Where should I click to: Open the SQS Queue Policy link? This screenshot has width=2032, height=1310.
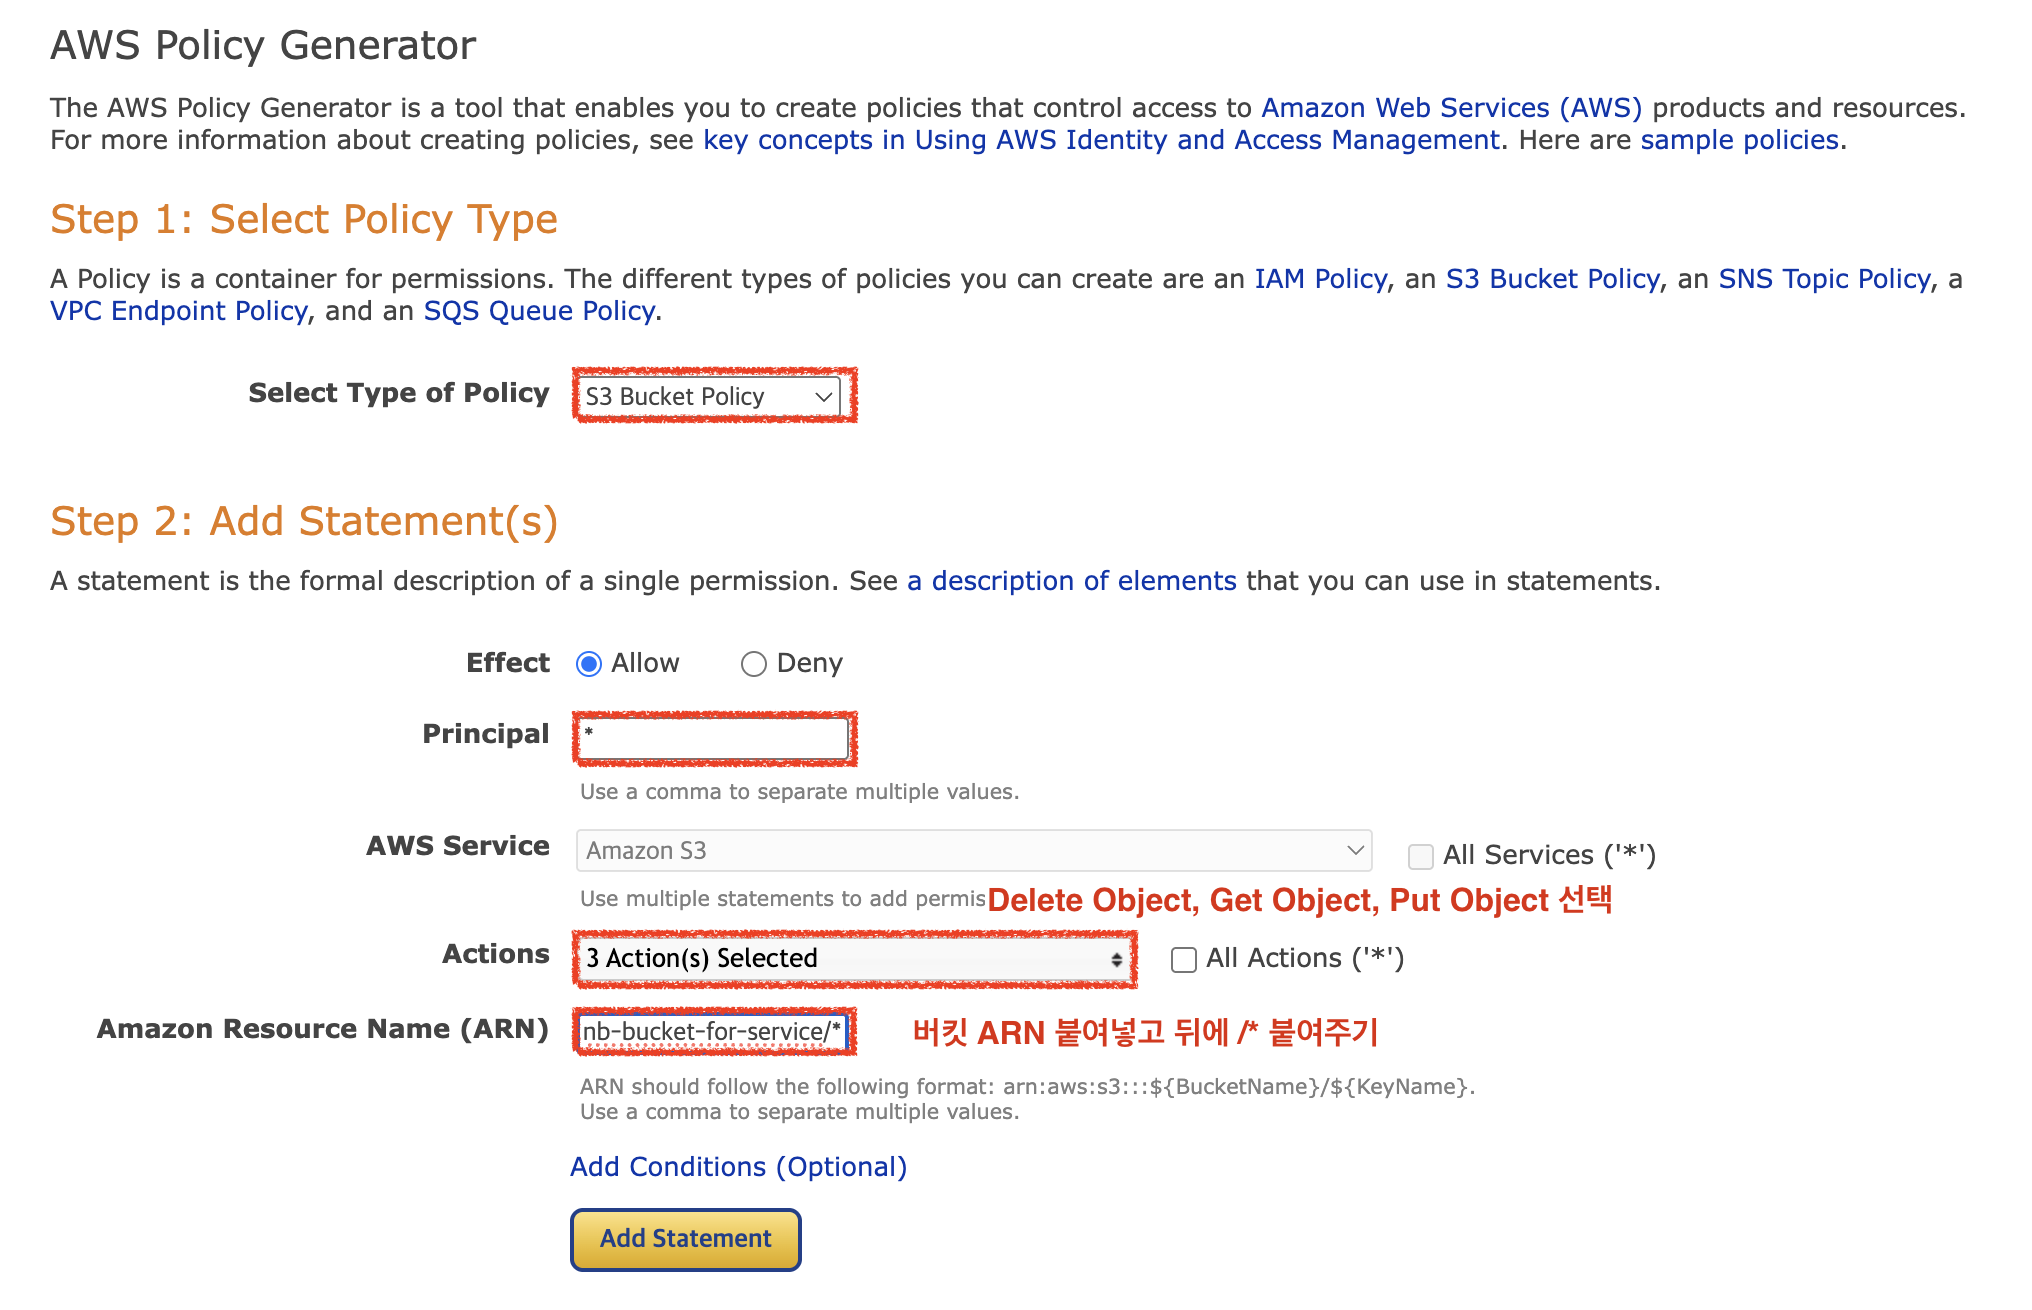[x=539, y=311]
